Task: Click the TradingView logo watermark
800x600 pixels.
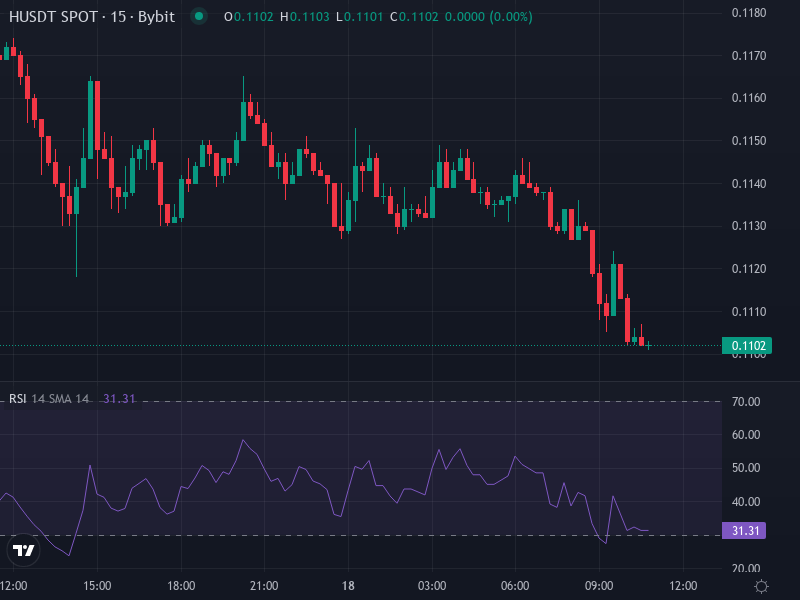Action: (x=25, y=551)
